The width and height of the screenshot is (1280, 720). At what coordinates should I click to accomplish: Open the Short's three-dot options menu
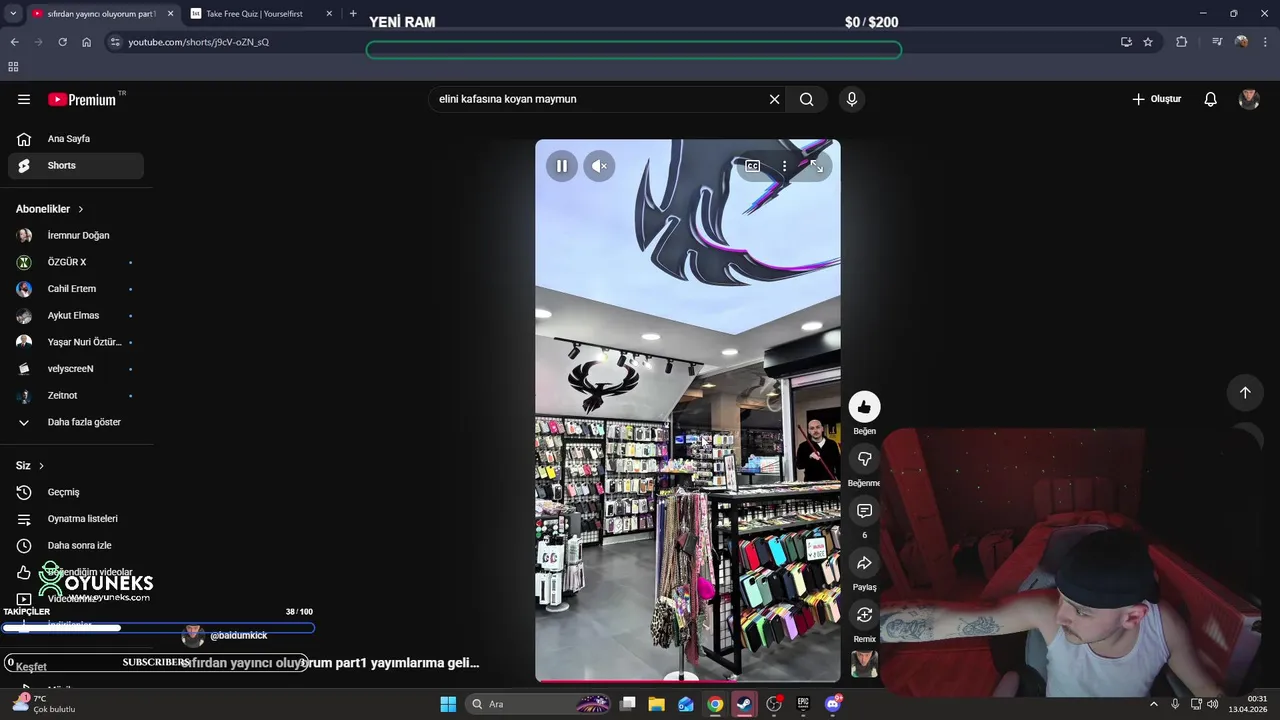click(785, 166)
